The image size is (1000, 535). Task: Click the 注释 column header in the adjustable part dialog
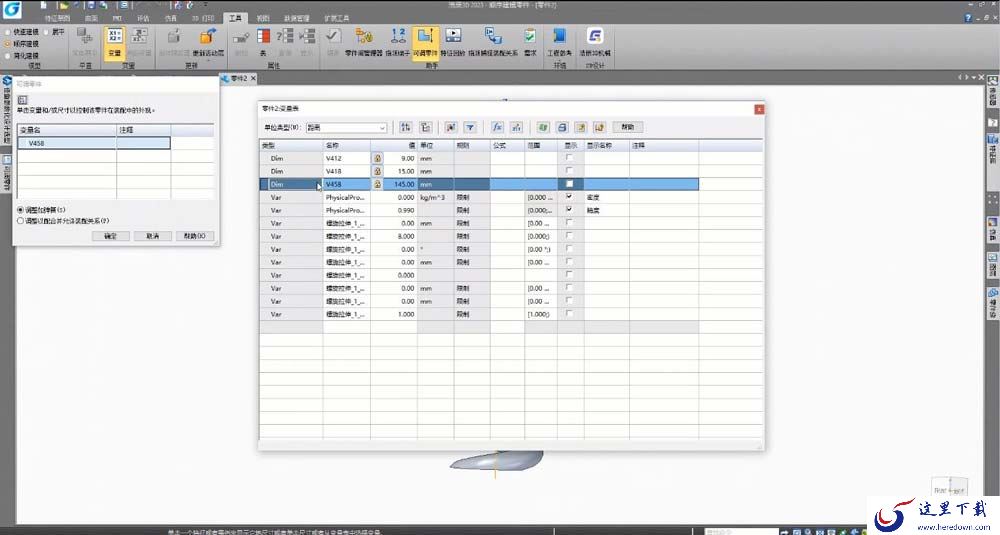click(x=143, y=130)
